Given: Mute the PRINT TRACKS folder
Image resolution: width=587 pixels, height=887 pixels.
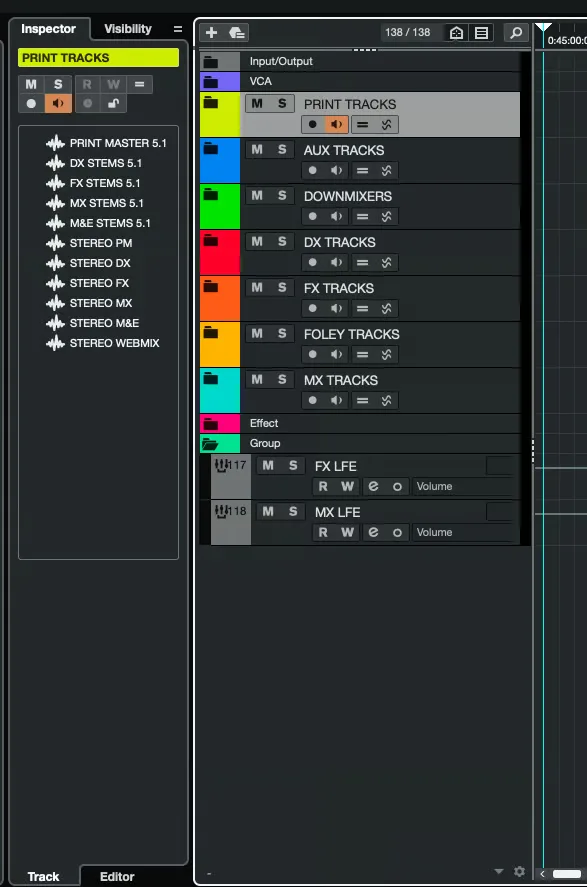Looking at the screenshot, I should (257, 104).
